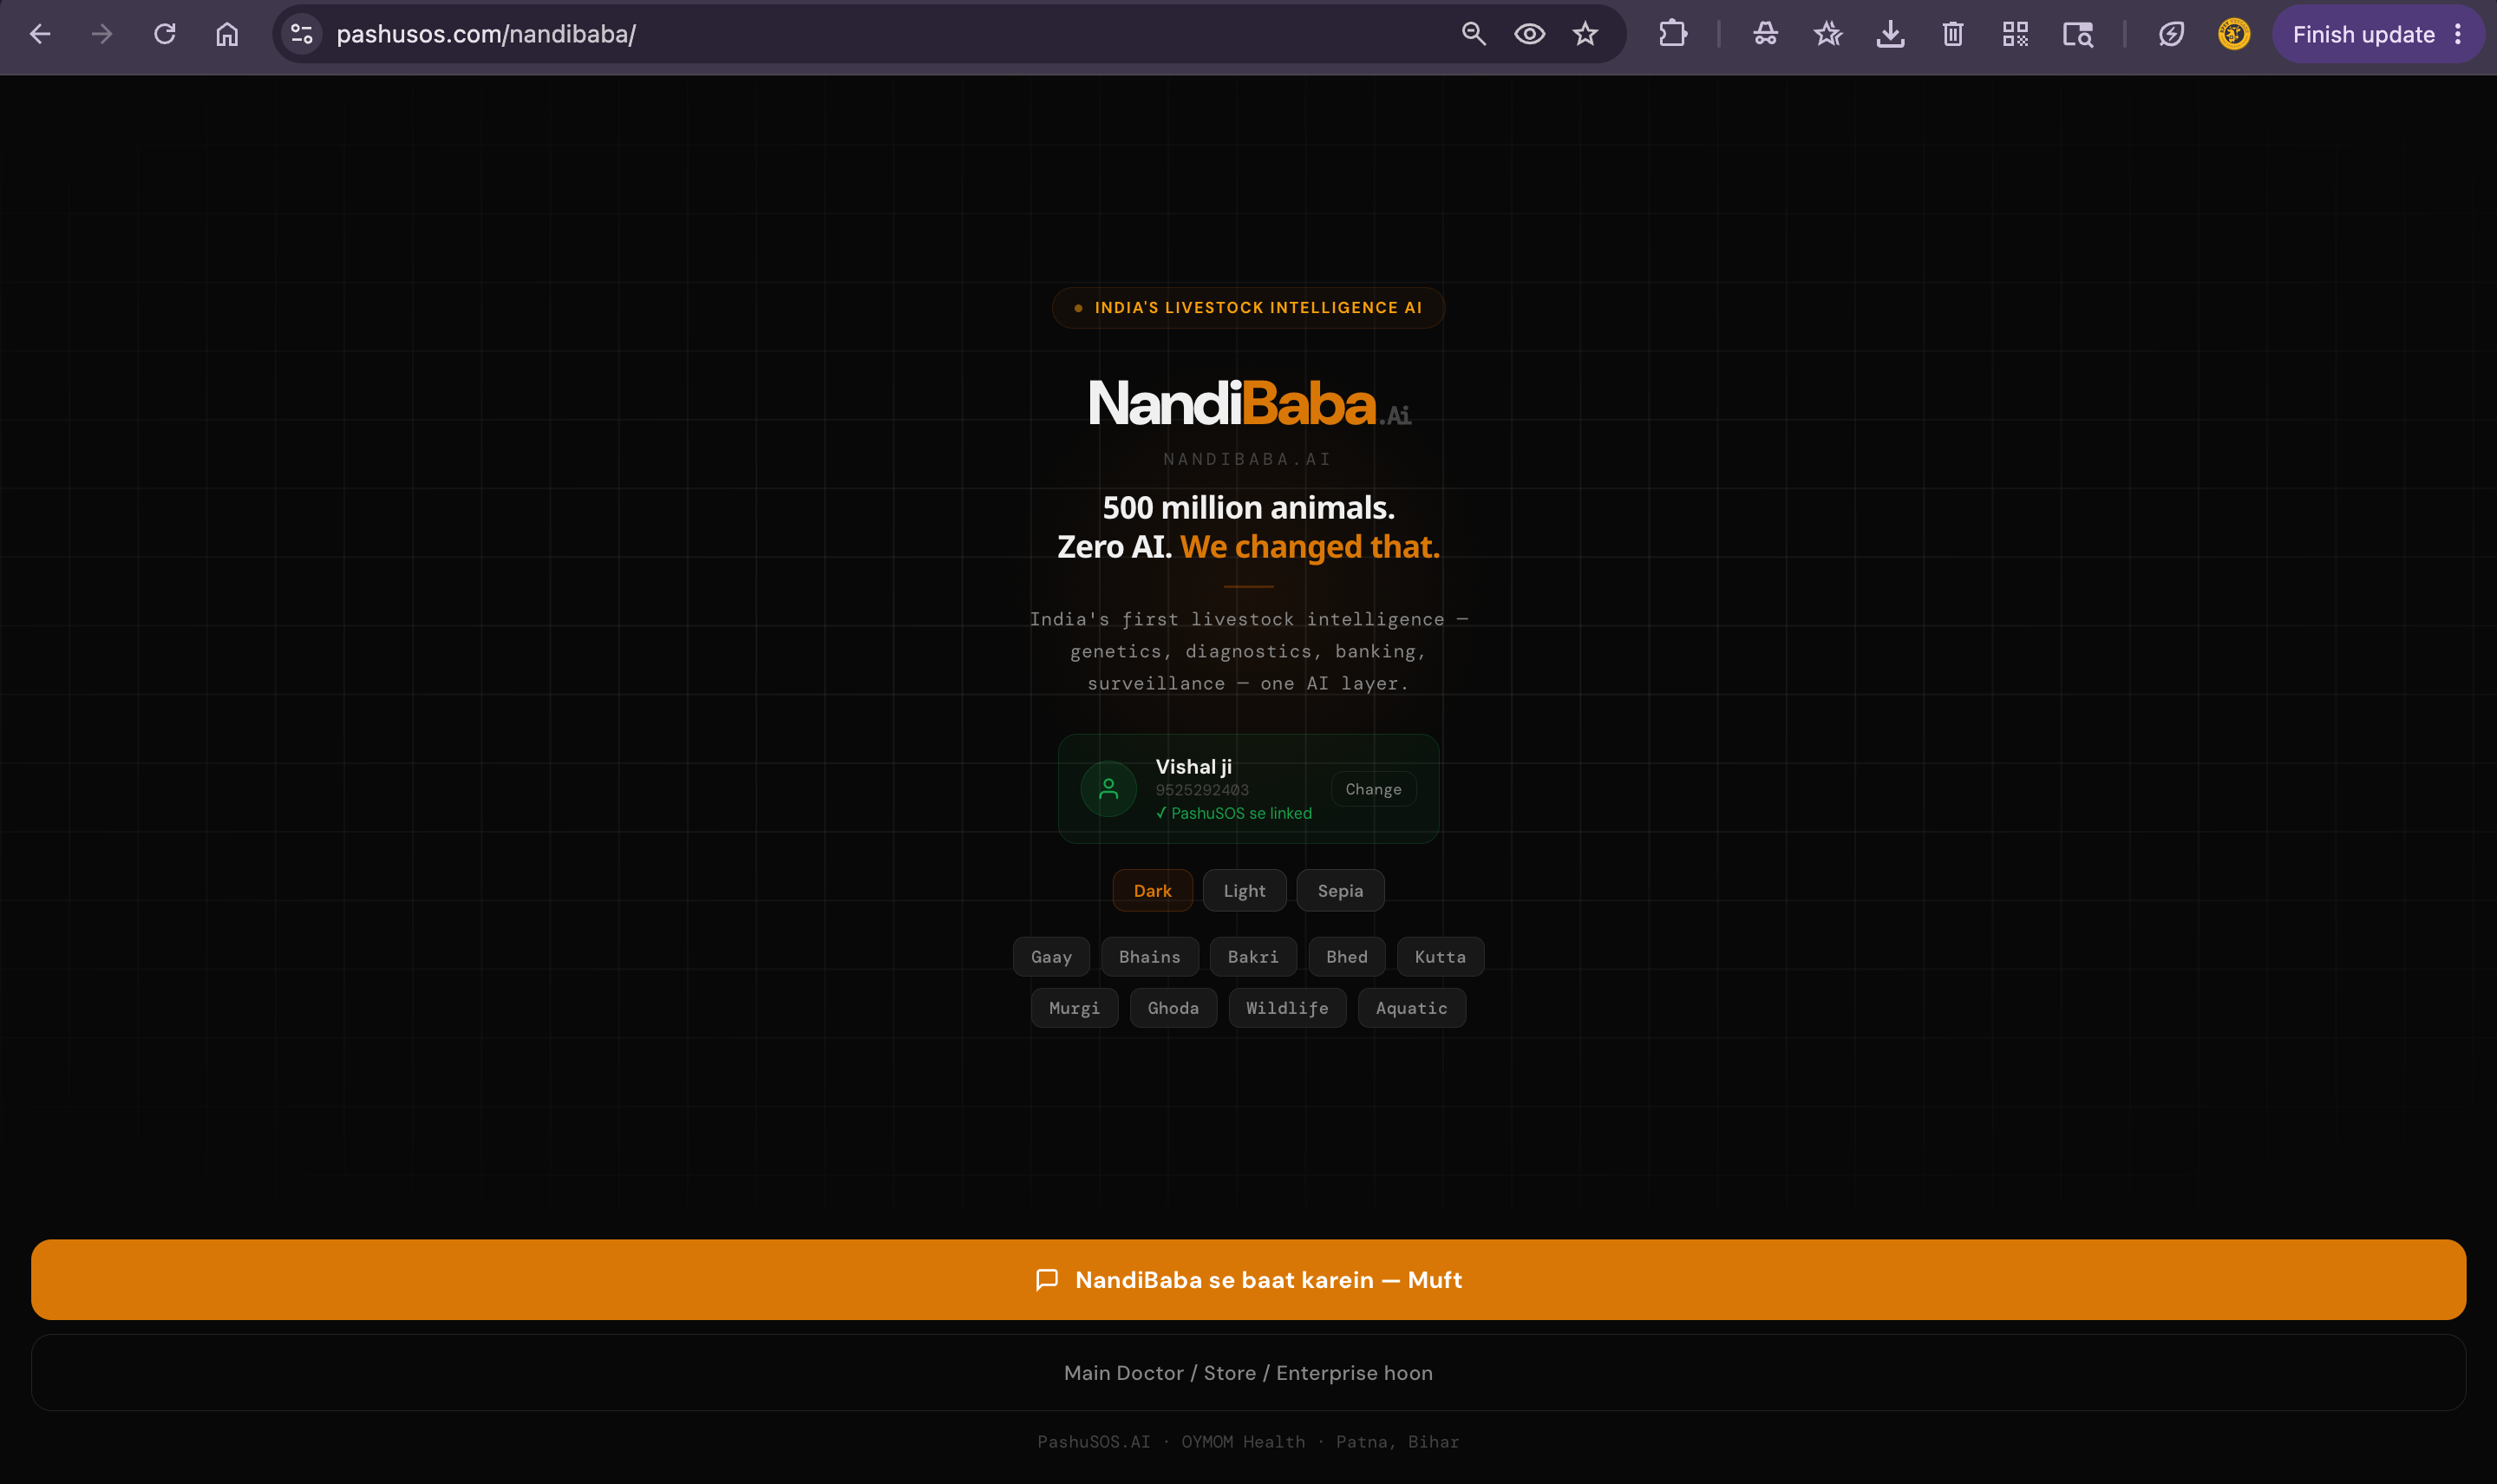Screen dimensions: 2497x1484
Task: Click the NandiBaba.Ai logo
Action: click(1249, 404)
